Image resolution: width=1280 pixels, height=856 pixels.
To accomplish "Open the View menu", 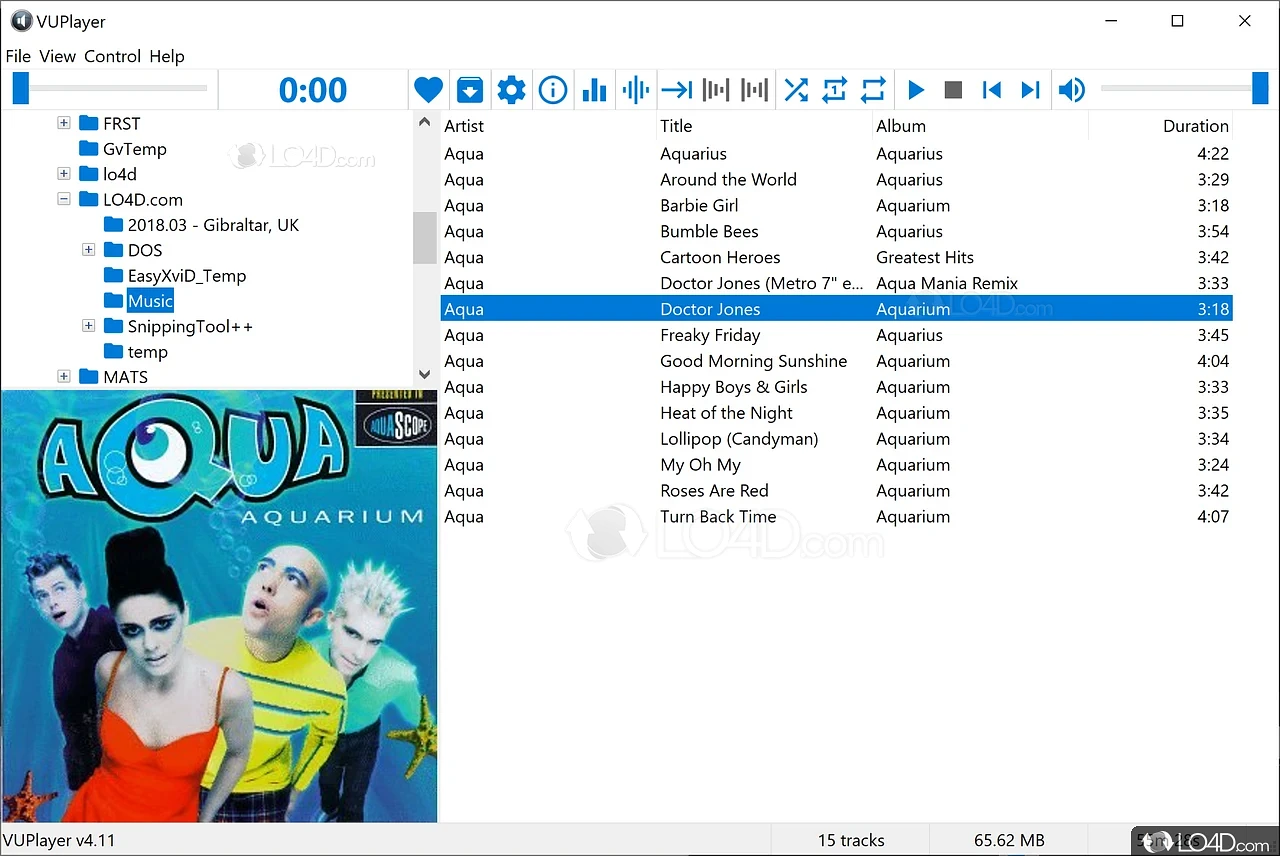I will pos(57,57).
